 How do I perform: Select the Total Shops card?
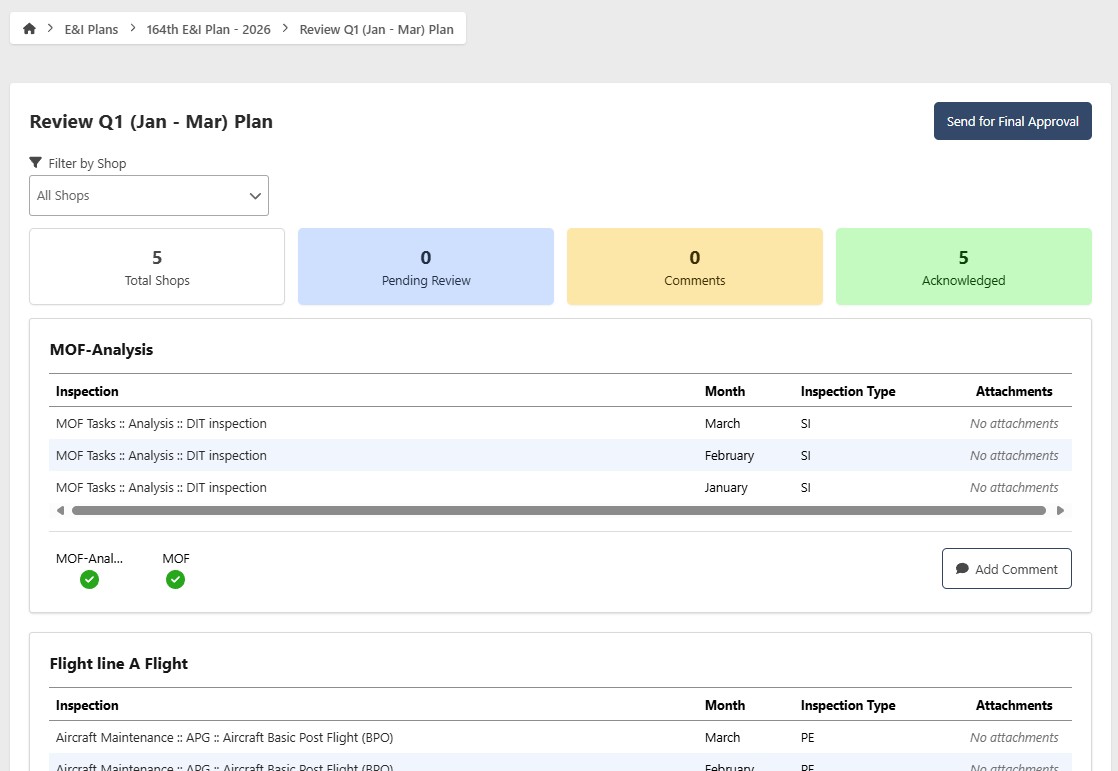[157, 267]
